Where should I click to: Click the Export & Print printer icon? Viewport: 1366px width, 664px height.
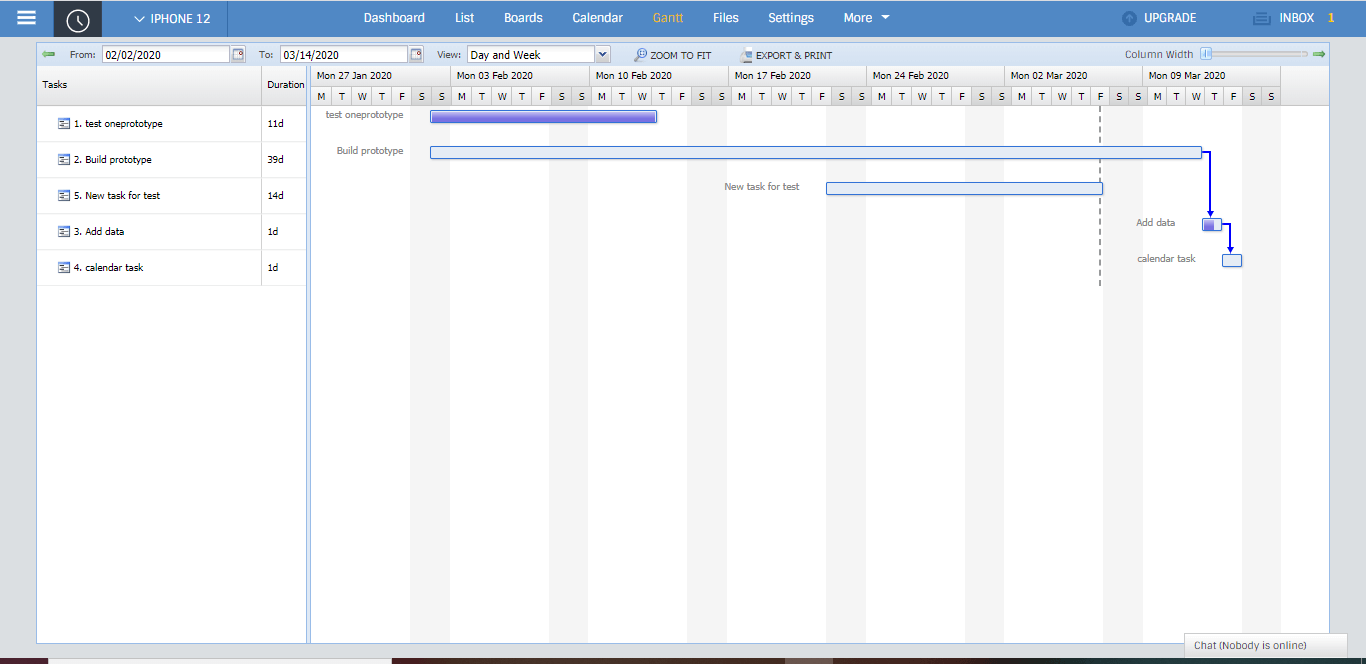(746, 55)
